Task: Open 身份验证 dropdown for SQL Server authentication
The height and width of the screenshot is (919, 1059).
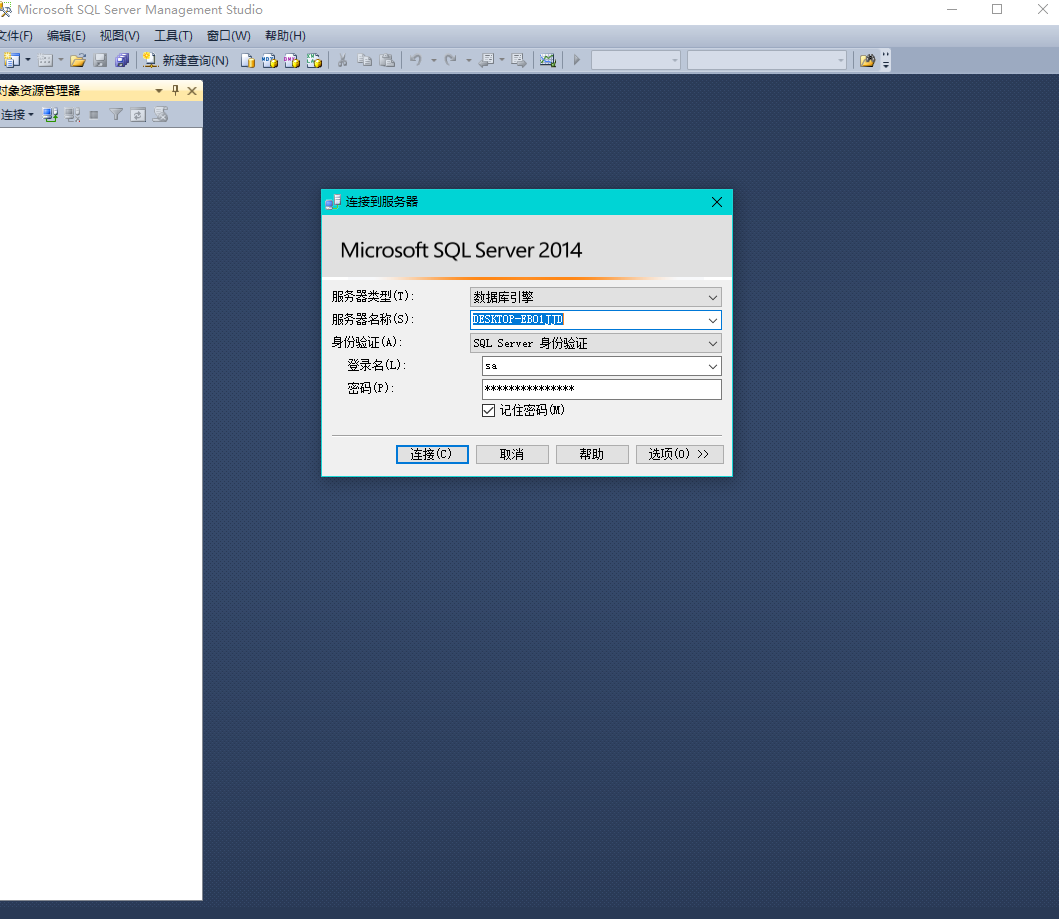Action: pyautogui.click(x=596, y=343)
